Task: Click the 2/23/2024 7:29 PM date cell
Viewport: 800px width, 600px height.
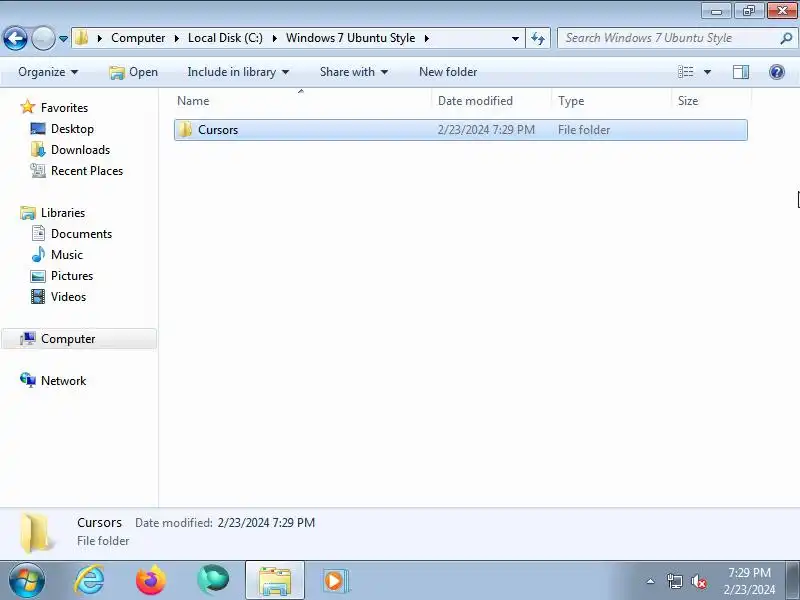Action: pos(486,130)
